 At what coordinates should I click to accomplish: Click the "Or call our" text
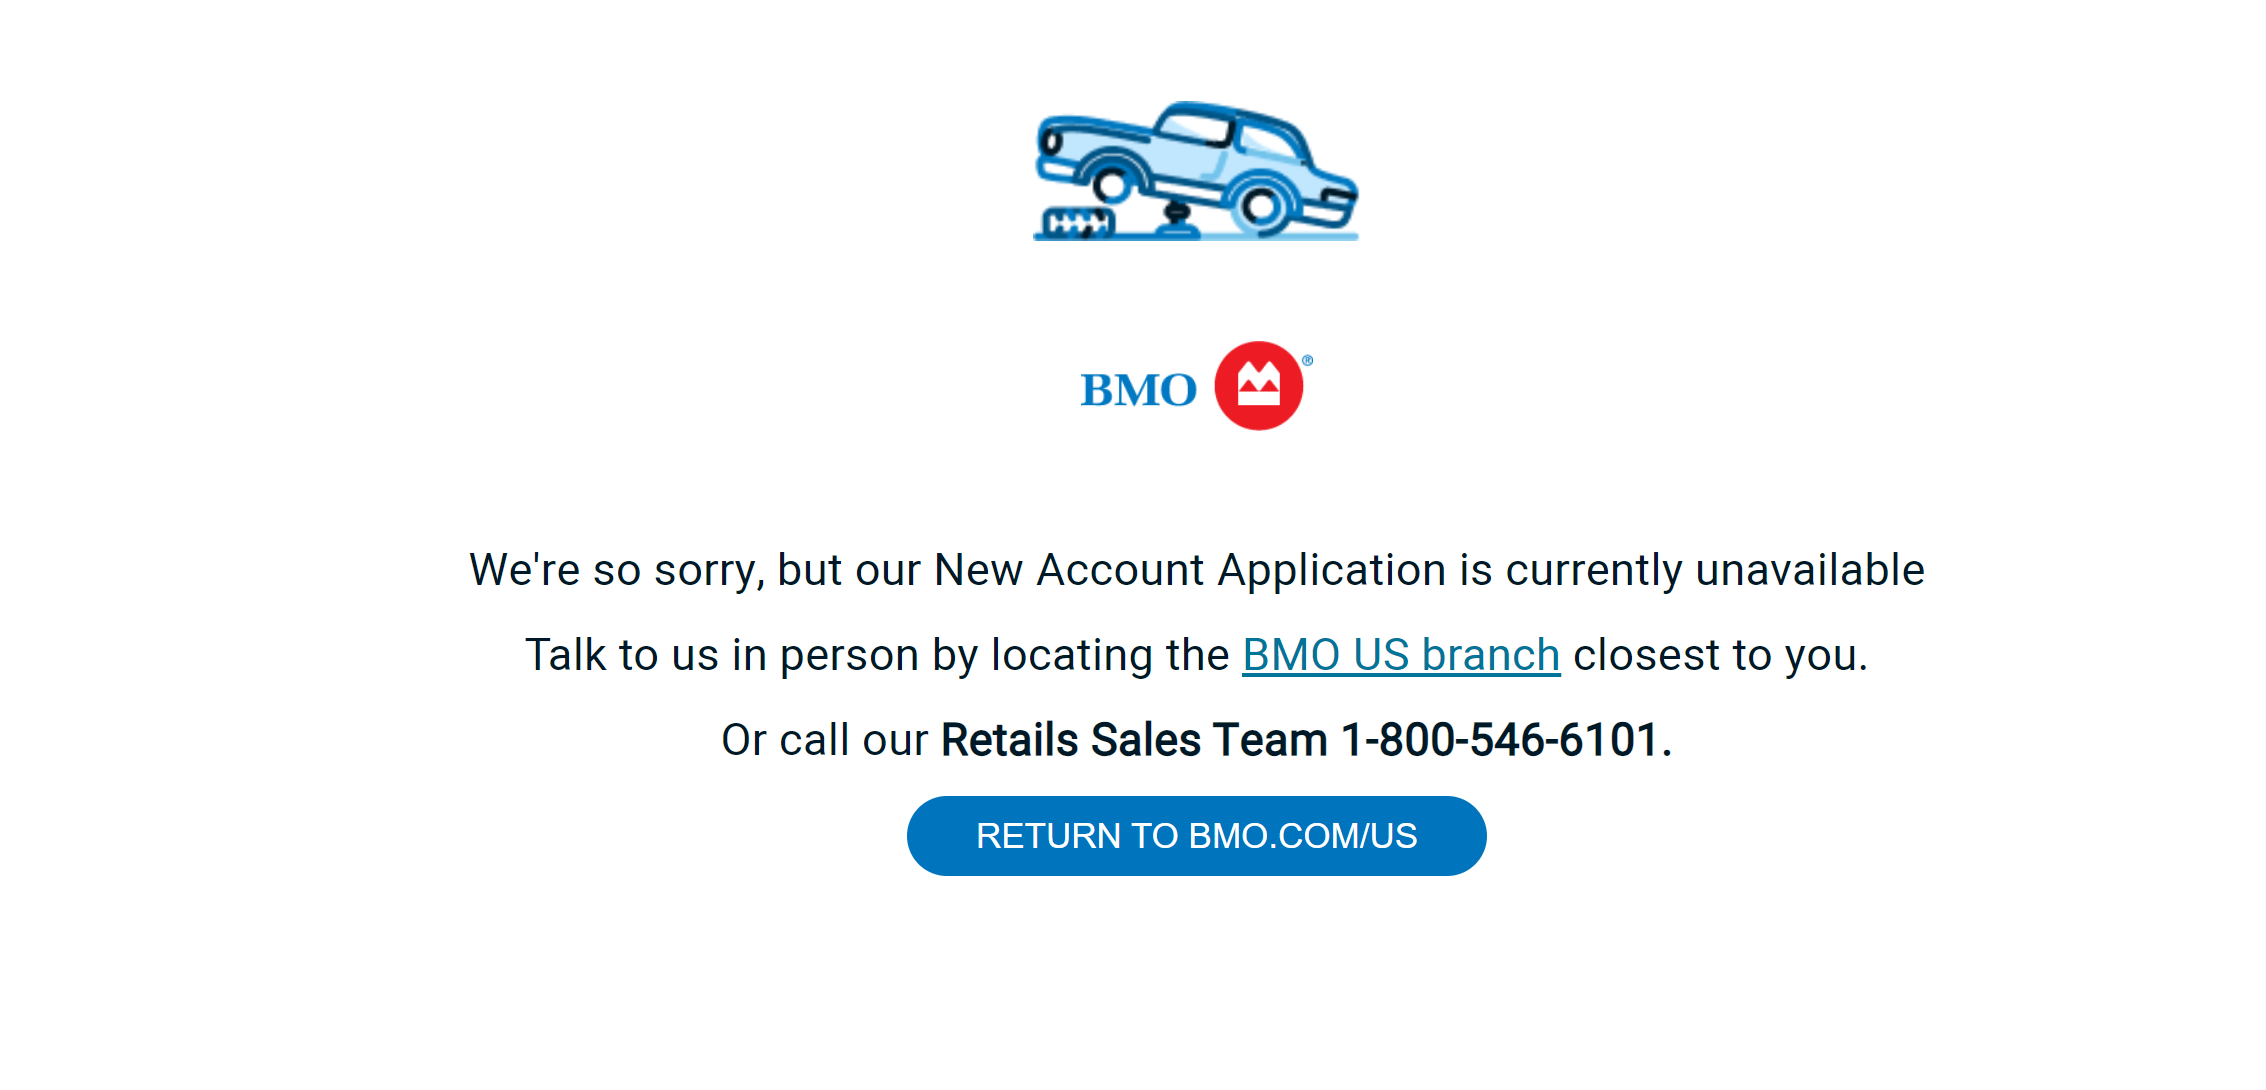pyautogui.click(x=825, y=740)
